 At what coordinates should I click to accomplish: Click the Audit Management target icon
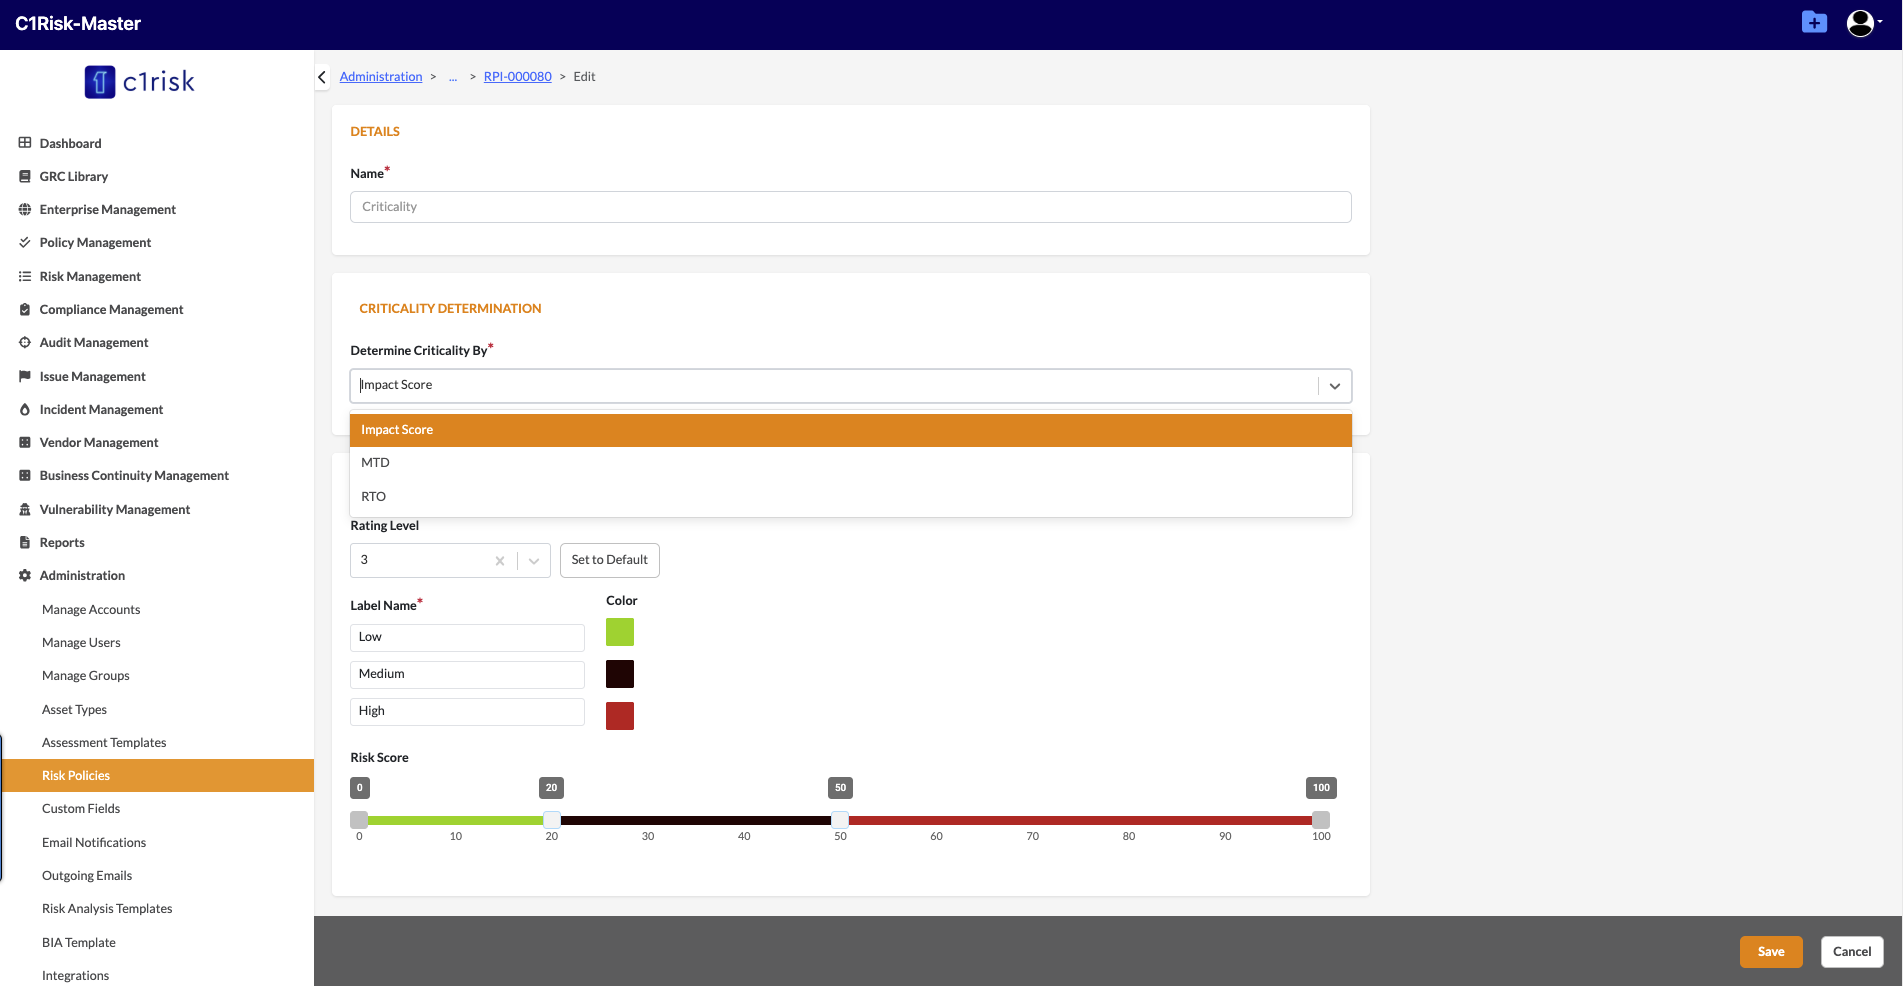(25, 342)
